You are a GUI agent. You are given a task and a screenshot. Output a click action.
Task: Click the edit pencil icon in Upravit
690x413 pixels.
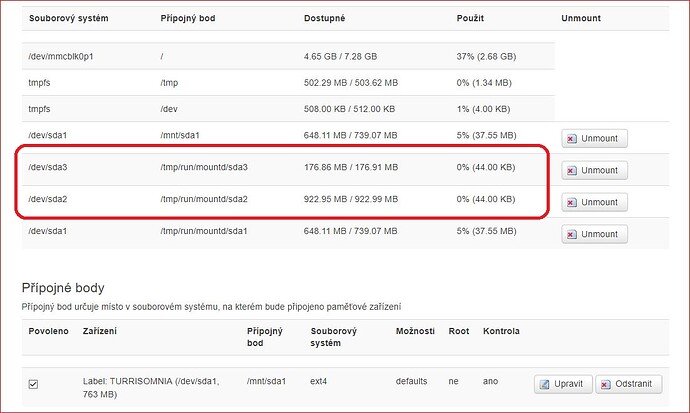click(544, 384)
